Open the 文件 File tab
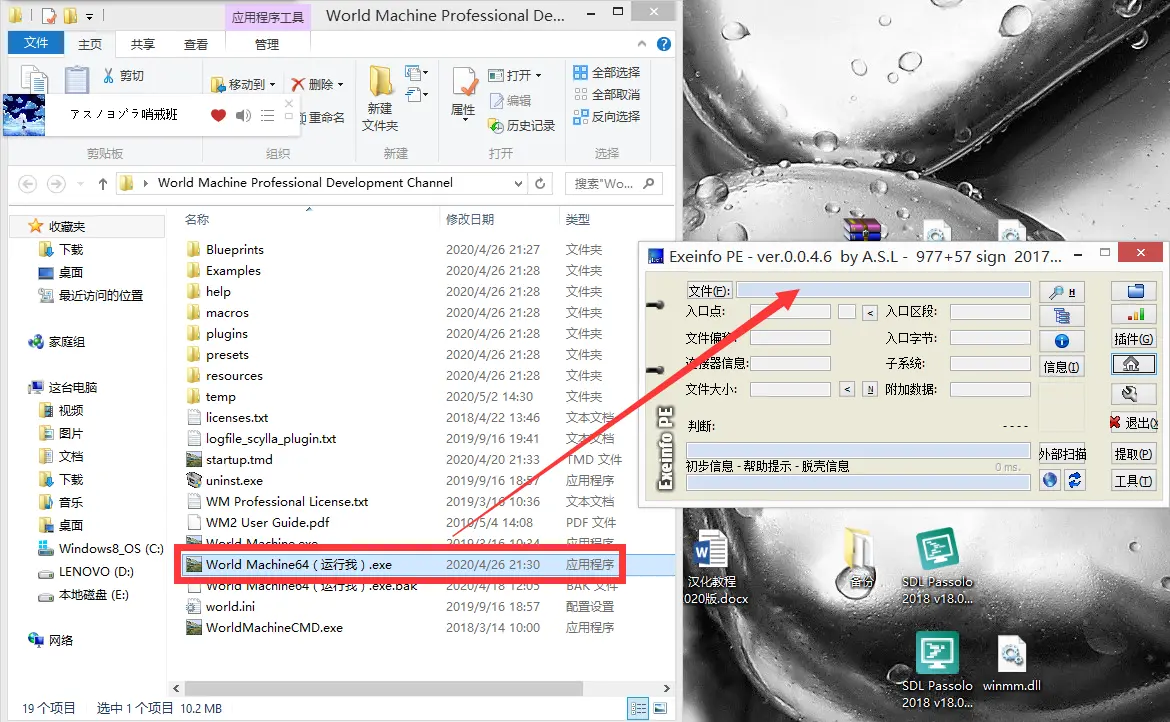The image size is (1170, 722). pos(36,43)
